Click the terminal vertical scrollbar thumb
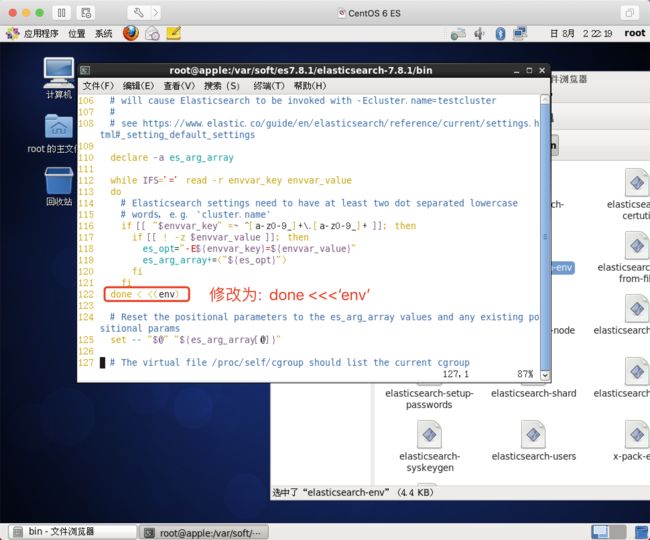The height and width of the screenshot is (540, 650). [545, 237]
